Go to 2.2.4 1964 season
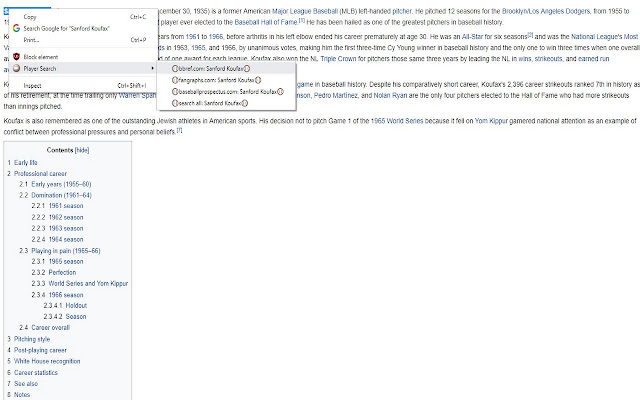The width and height of the screenshot is (640, 400). (57, 240)
